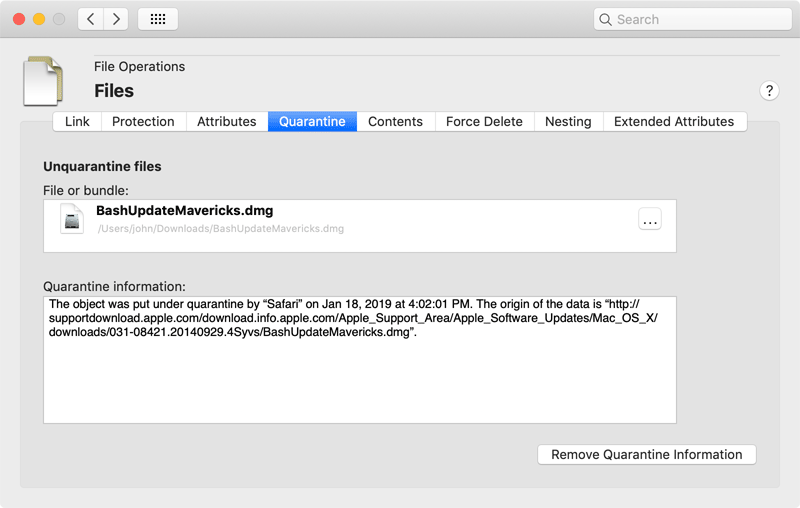Open the Protection tab

point(143,121)
